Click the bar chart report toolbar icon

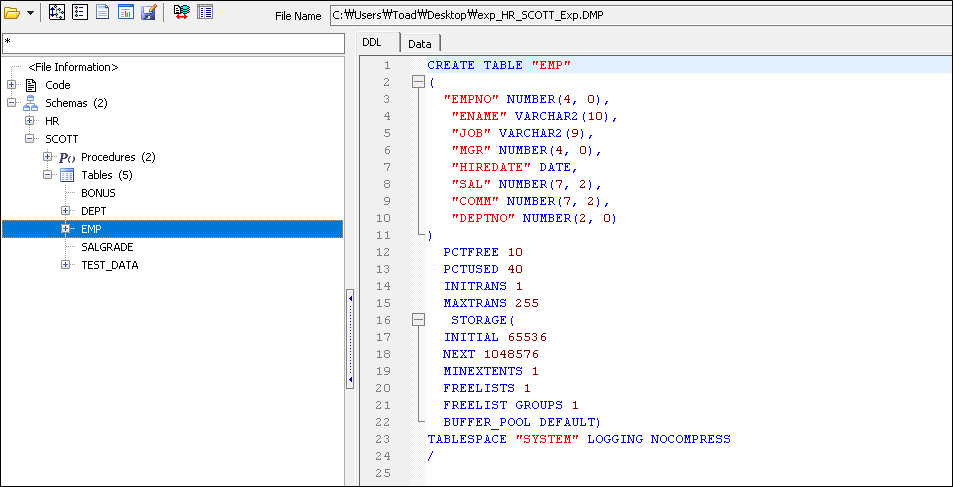(x=126, y=12)
